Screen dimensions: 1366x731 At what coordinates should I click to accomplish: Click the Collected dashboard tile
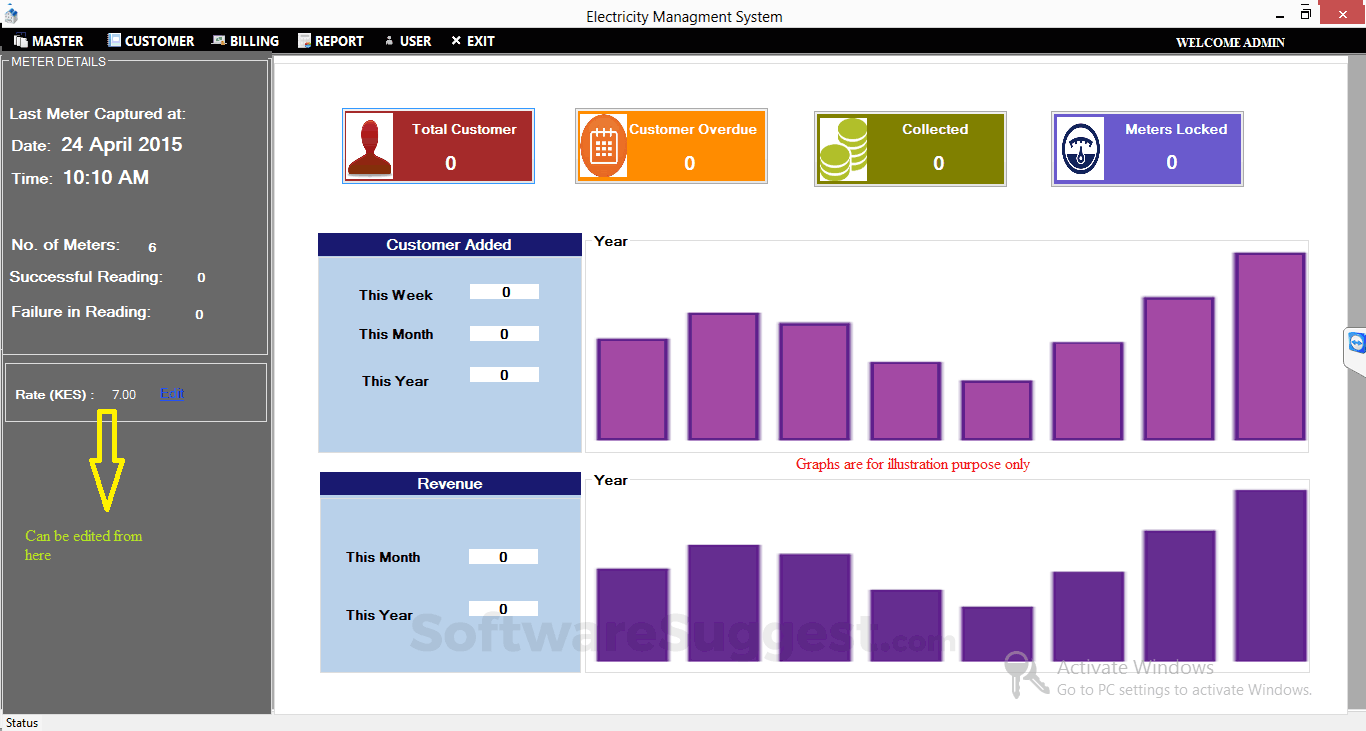pyautogui.click(x=909, y=146)
